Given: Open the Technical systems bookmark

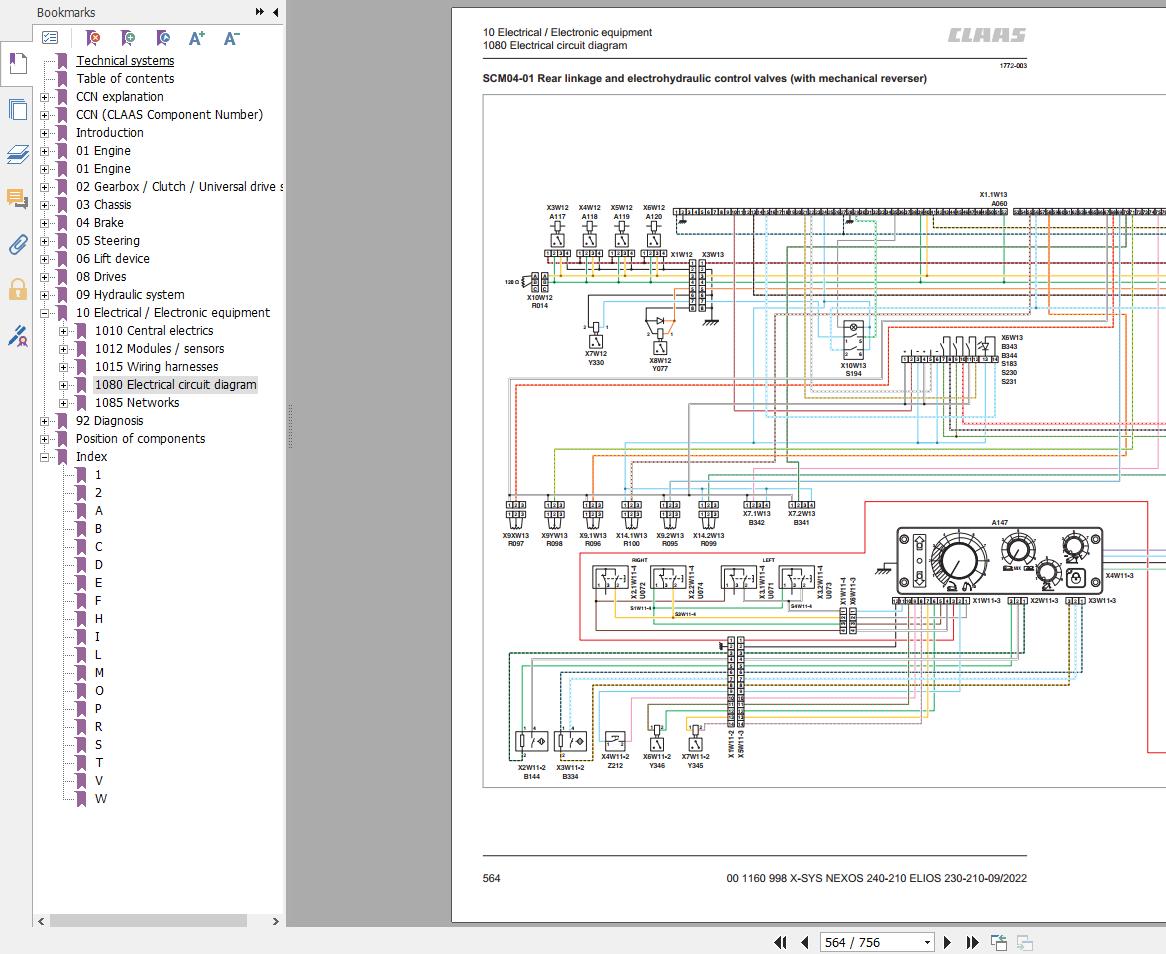Looking at the screenshot, I should (x=125, y=61).
